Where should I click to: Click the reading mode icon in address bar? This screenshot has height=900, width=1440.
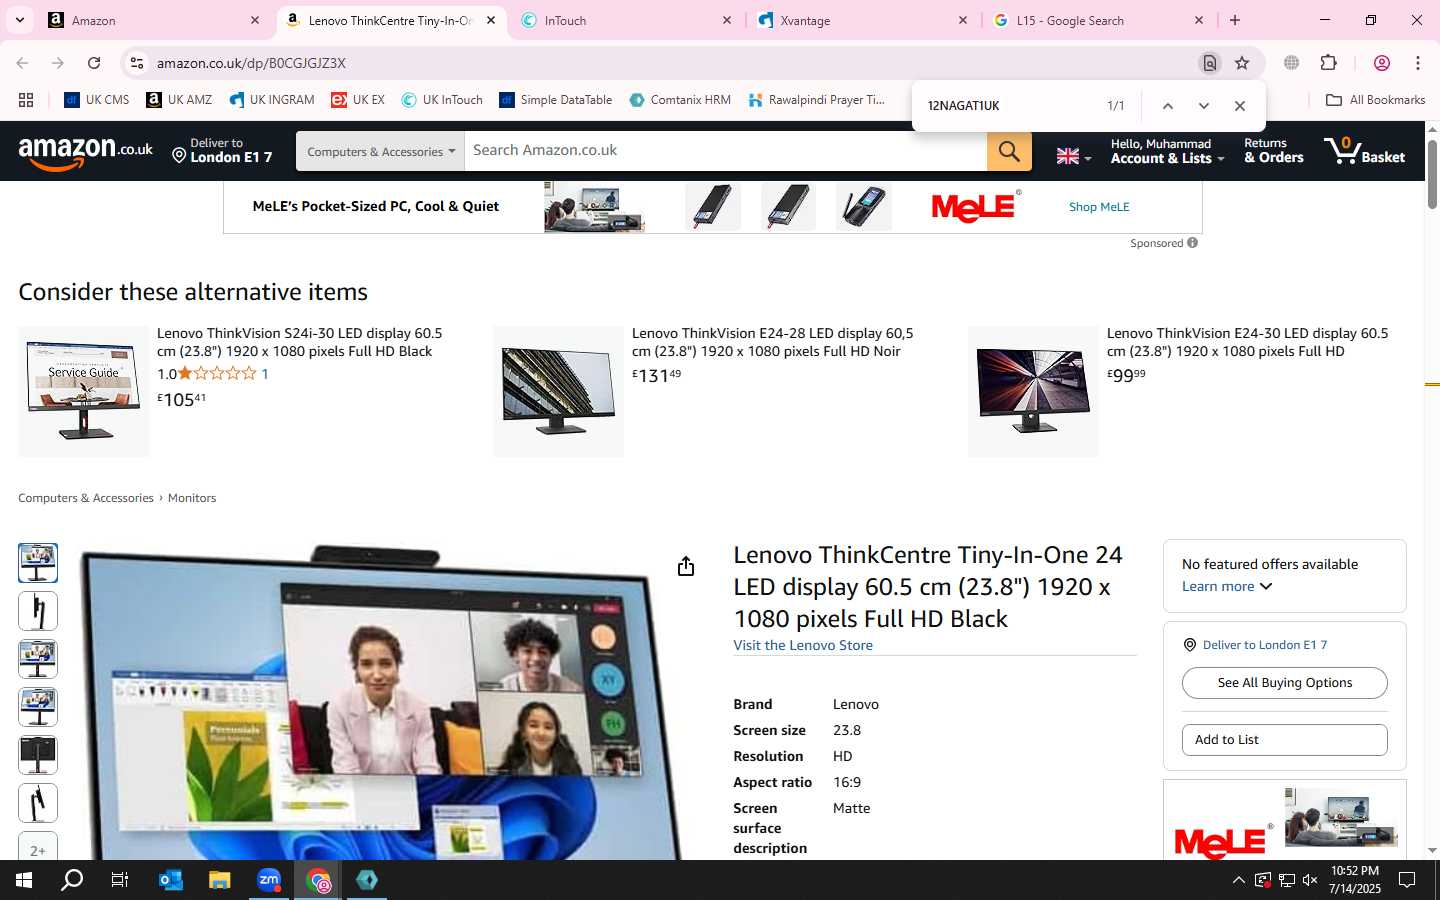tap(1210, 63)
